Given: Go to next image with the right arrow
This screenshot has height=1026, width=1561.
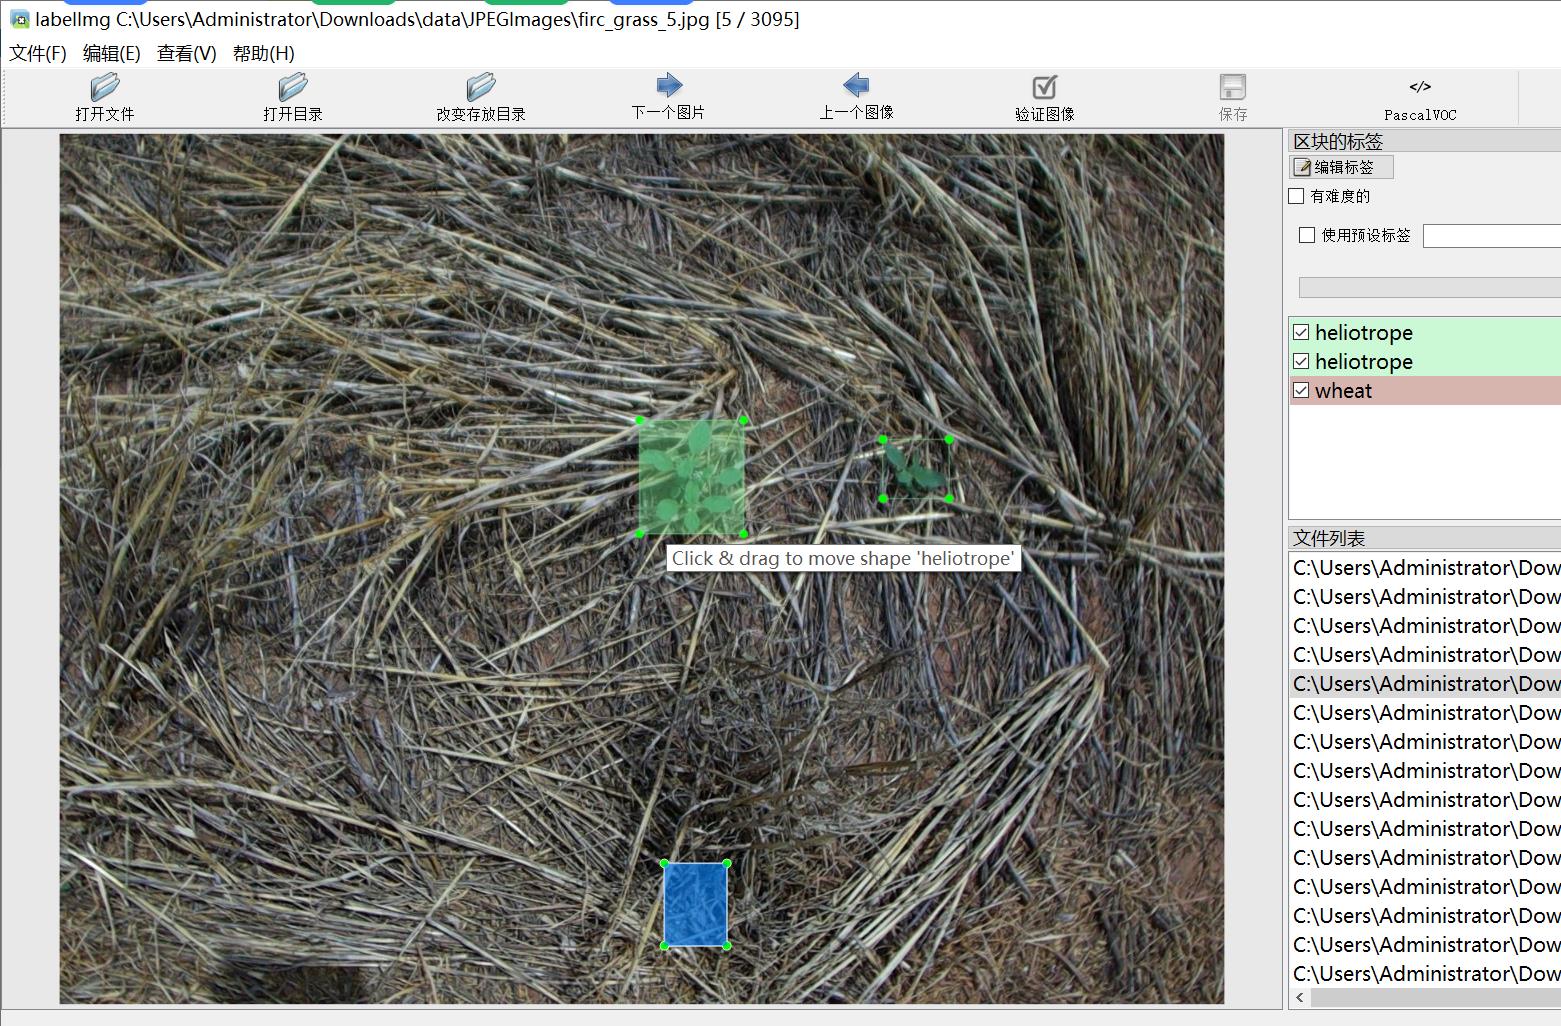Looking at the screenshot, I should click(668, 86).
